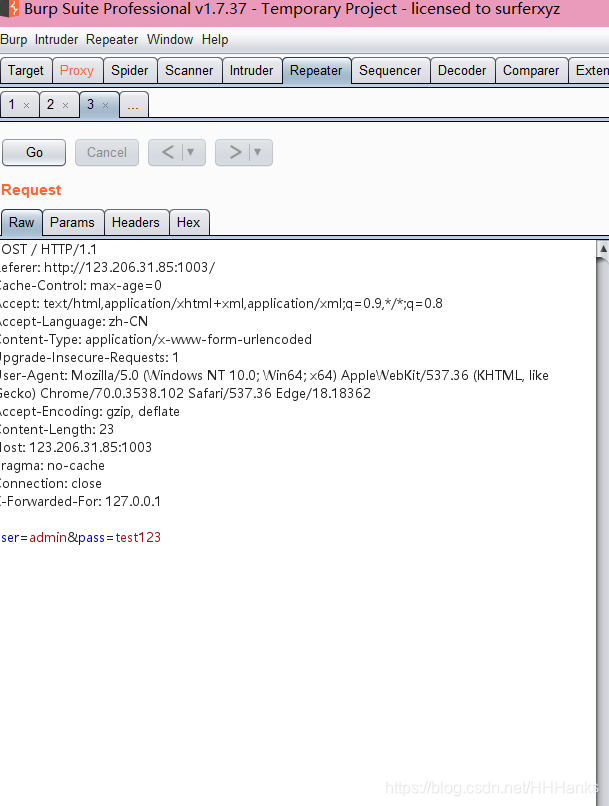Click the Referer header line
This screenshot has height=806, width=609.
coord(107,267)
